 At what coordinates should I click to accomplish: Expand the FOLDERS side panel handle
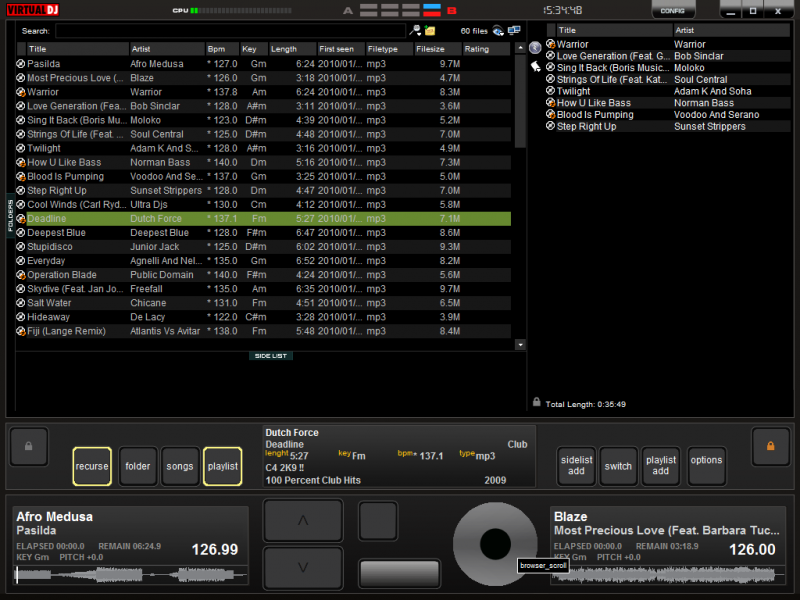click(x=10, y=215)
